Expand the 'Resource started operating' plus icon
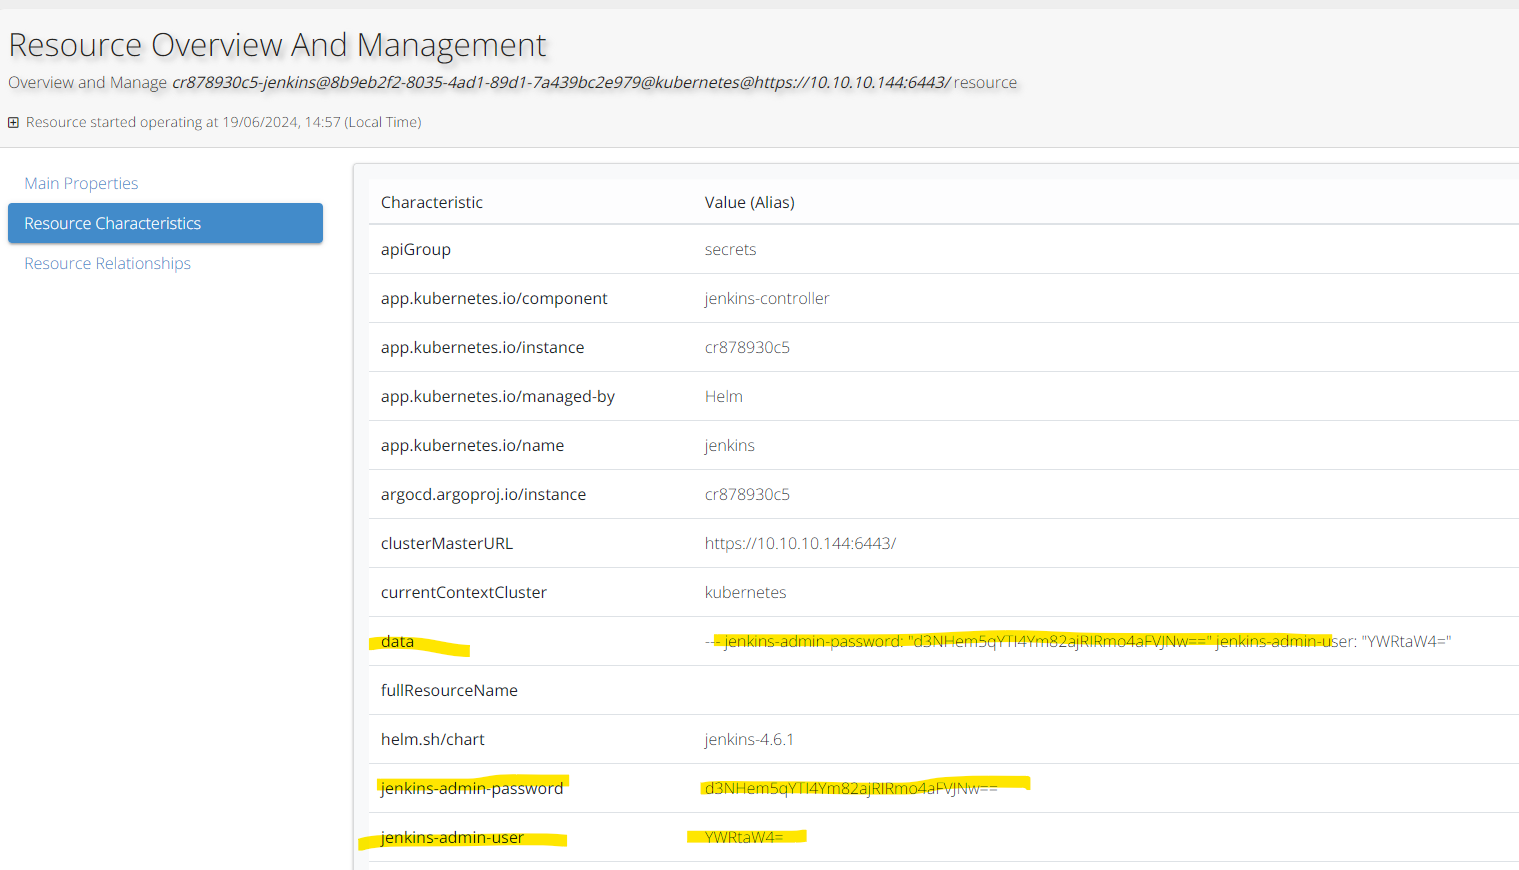Screen dimensions: 1519x870 (13, 123)
